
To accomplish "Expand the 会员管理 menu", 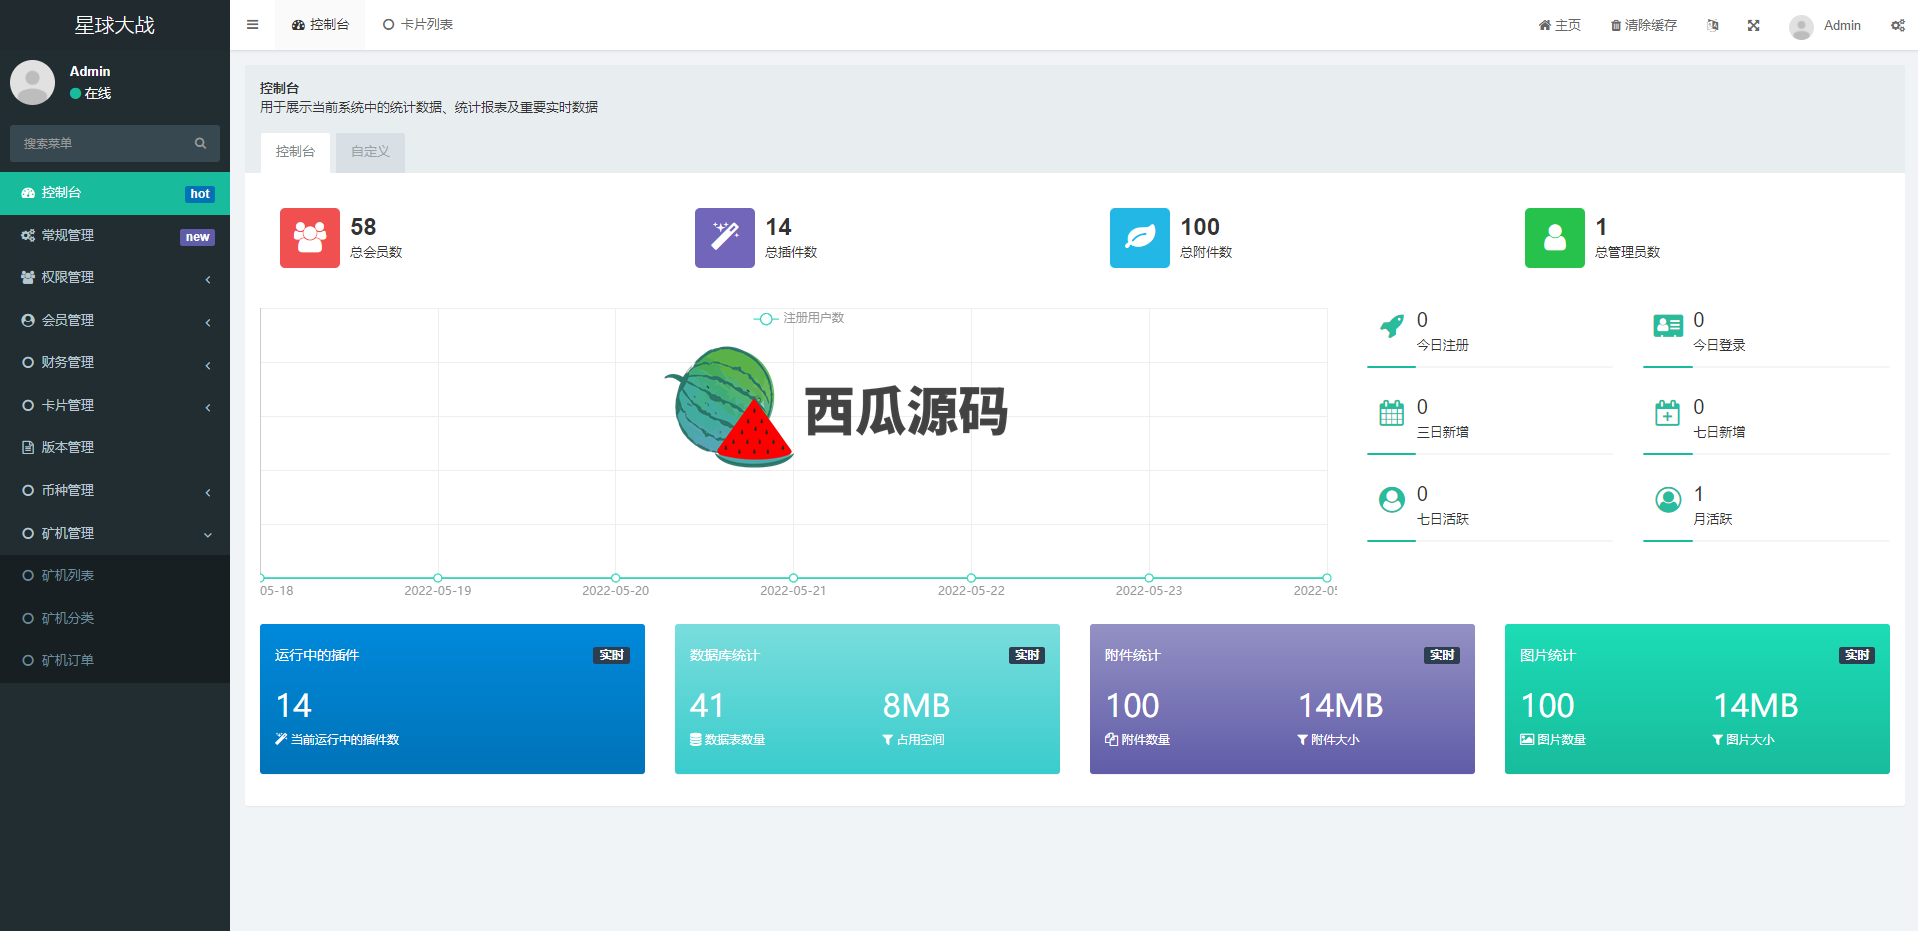I will [x=115, y=321].
